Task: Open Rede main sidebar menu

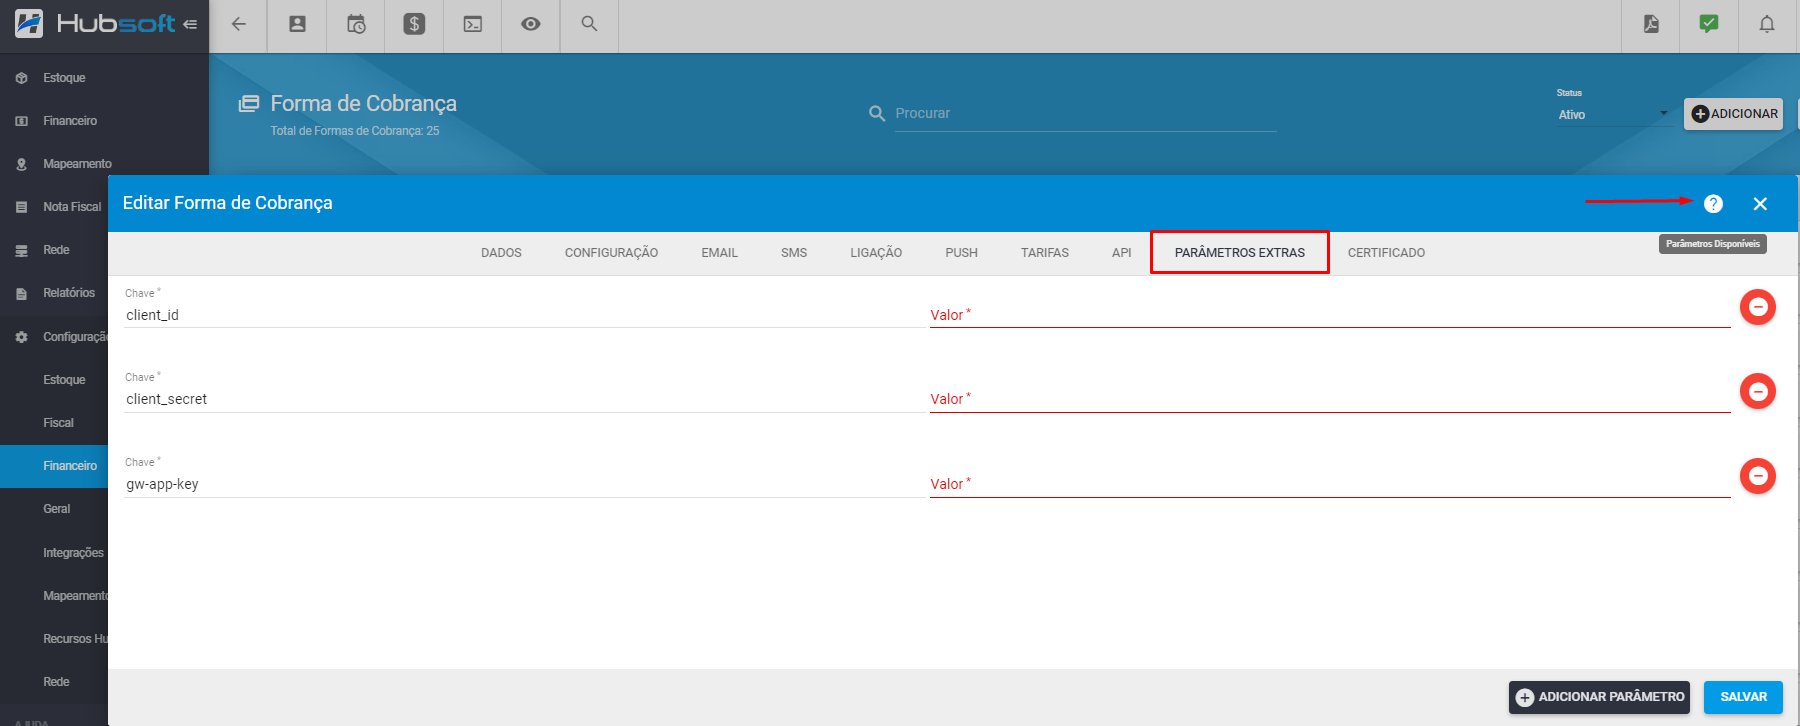Action: [x=56, y=250]
